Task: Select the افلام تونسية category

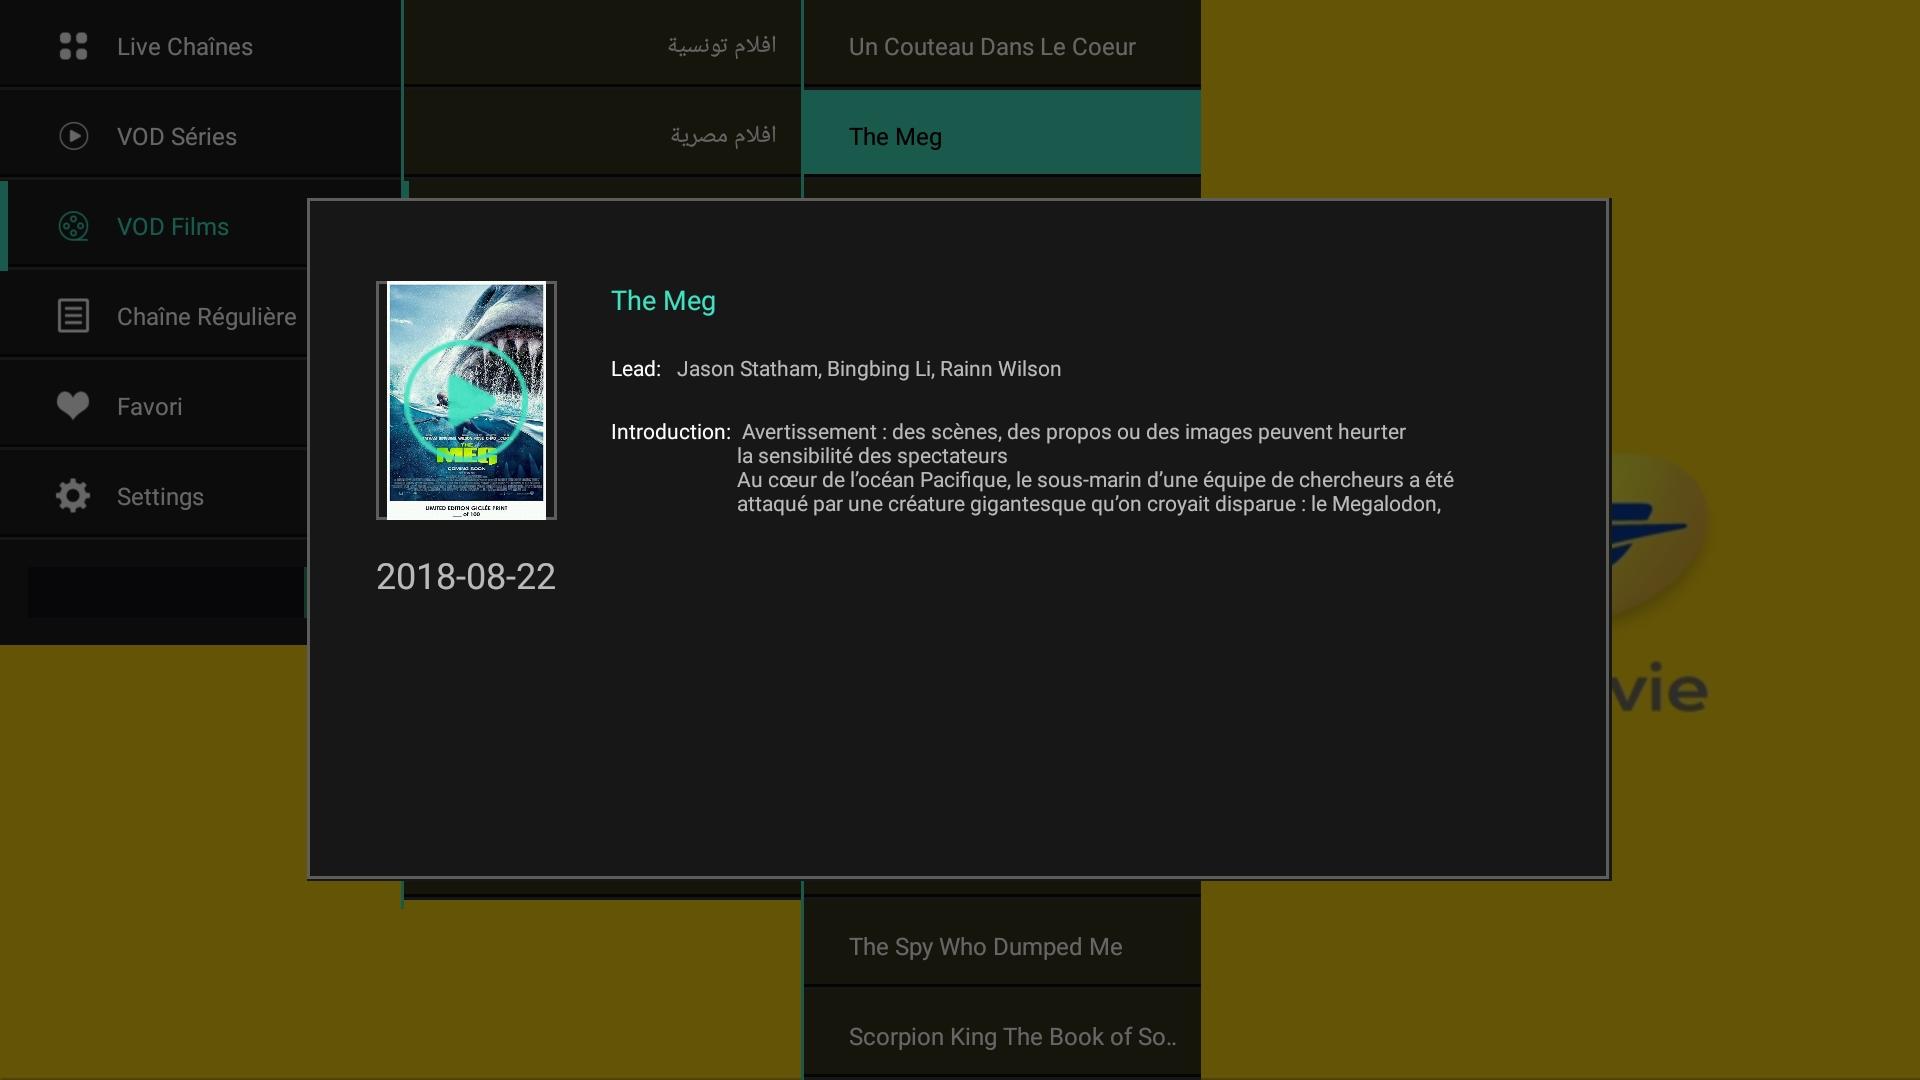Action: point(602,43)
